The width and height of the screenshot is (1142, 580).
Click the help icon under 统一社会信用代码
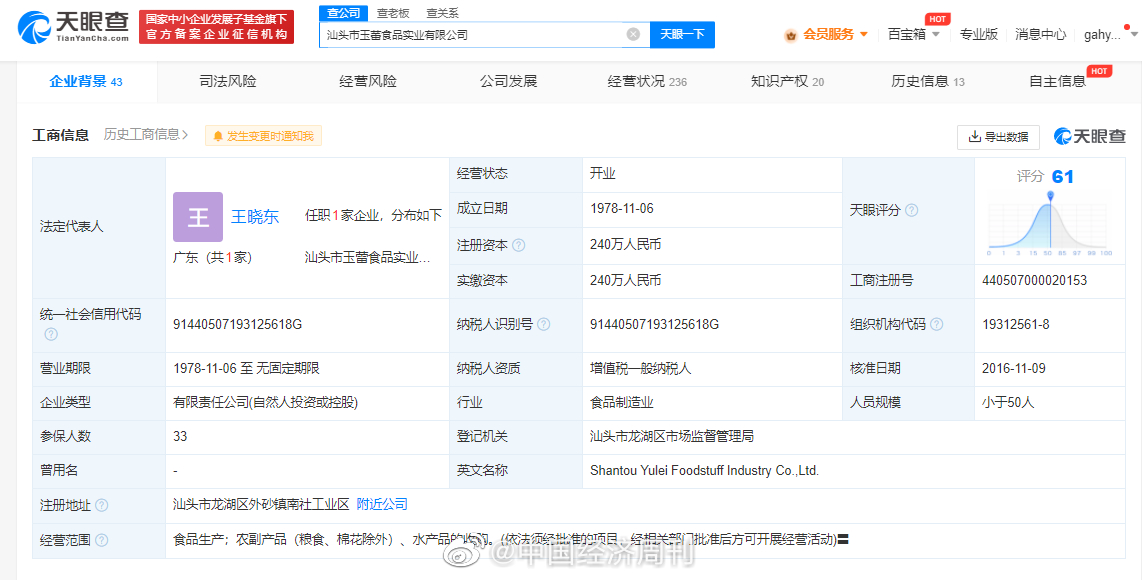click(x=51, y=334)
